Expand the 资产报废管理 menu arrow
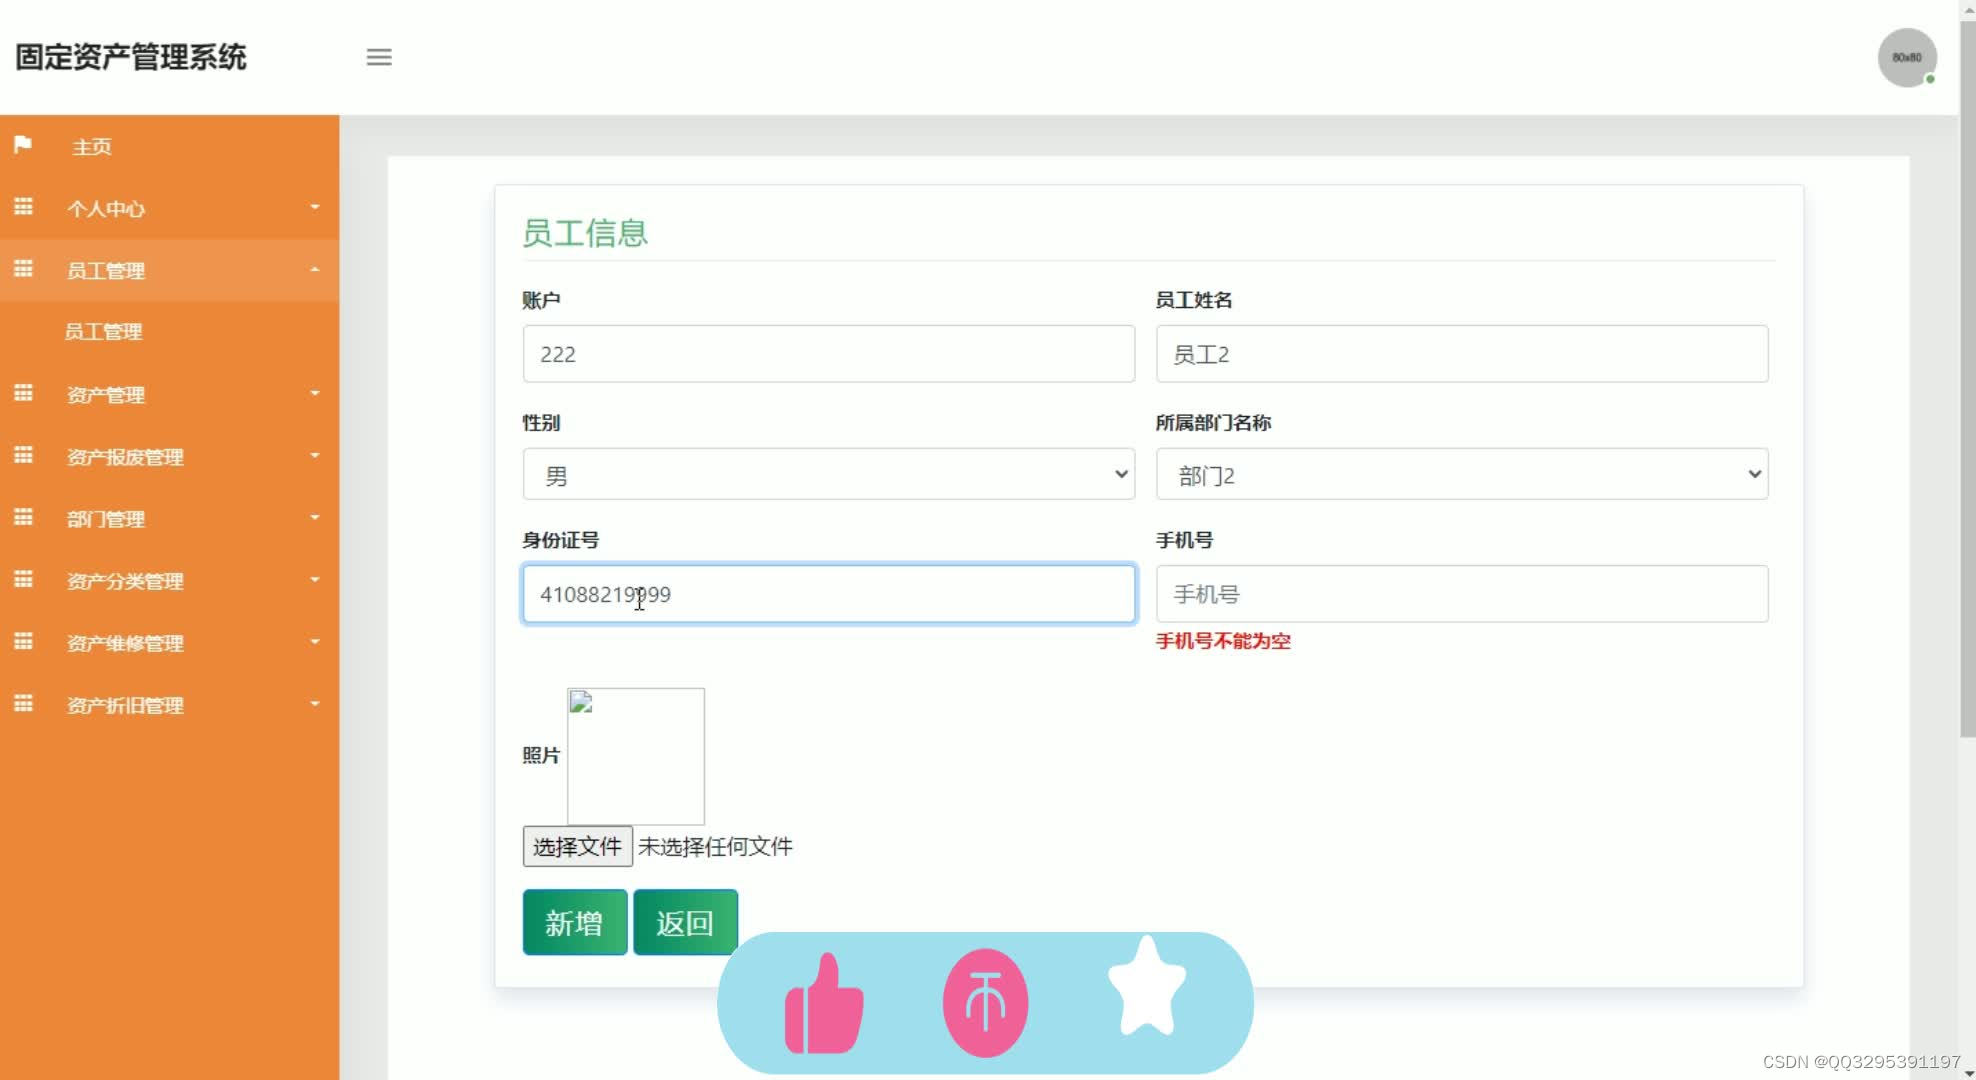Viewport: 1976px width, 1080px height. [x=315, y=455]
